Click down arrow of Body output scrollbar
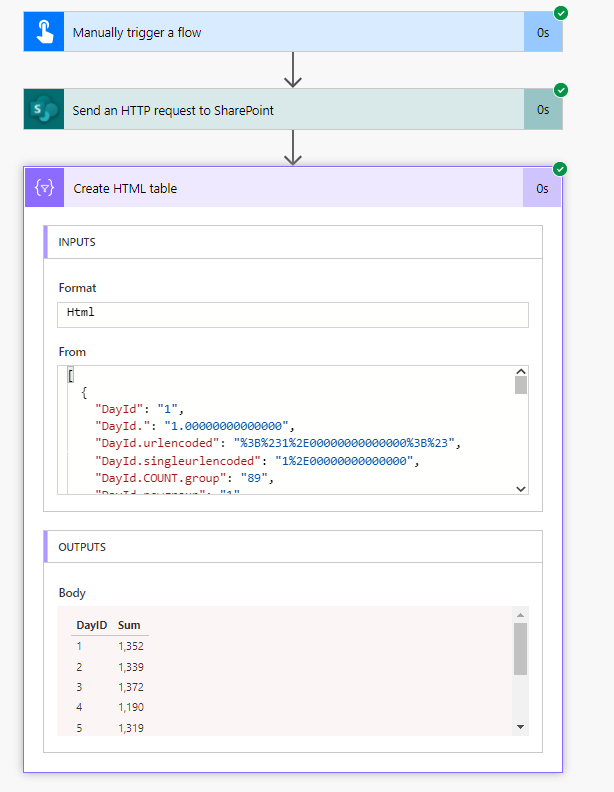 [x=520, y=727]
